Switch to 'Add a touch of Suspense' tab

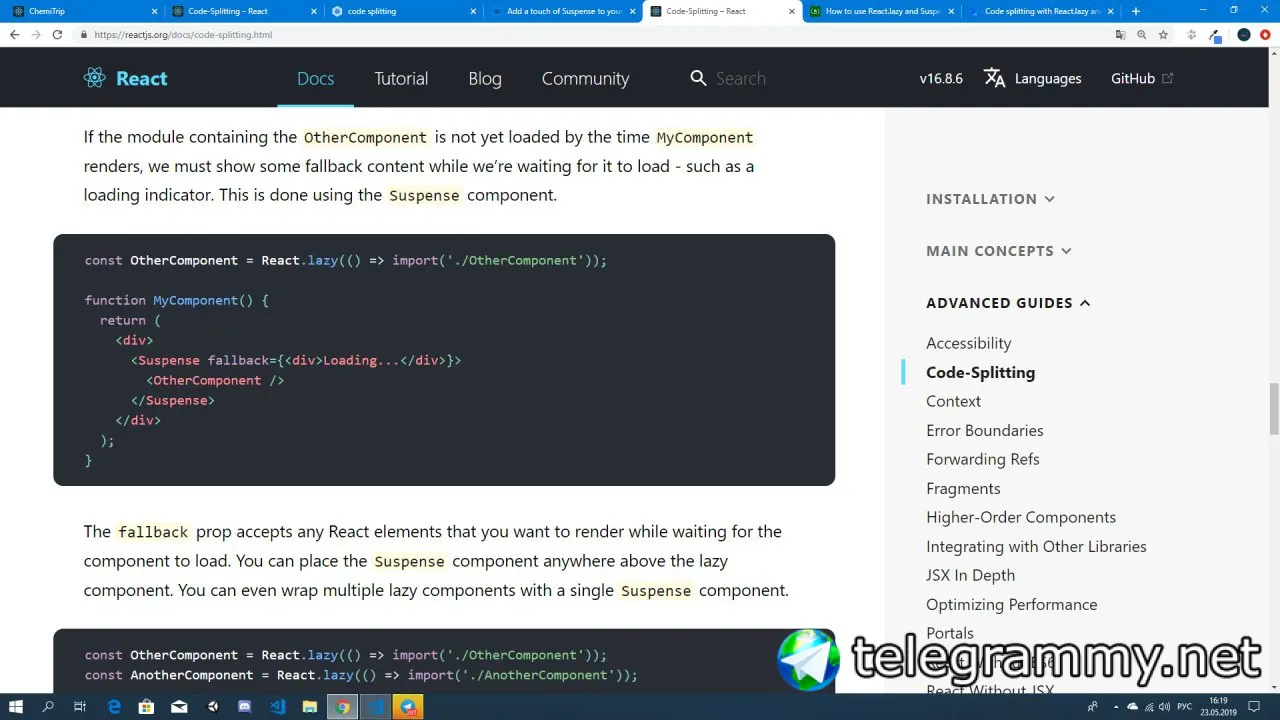click(562, 11)
